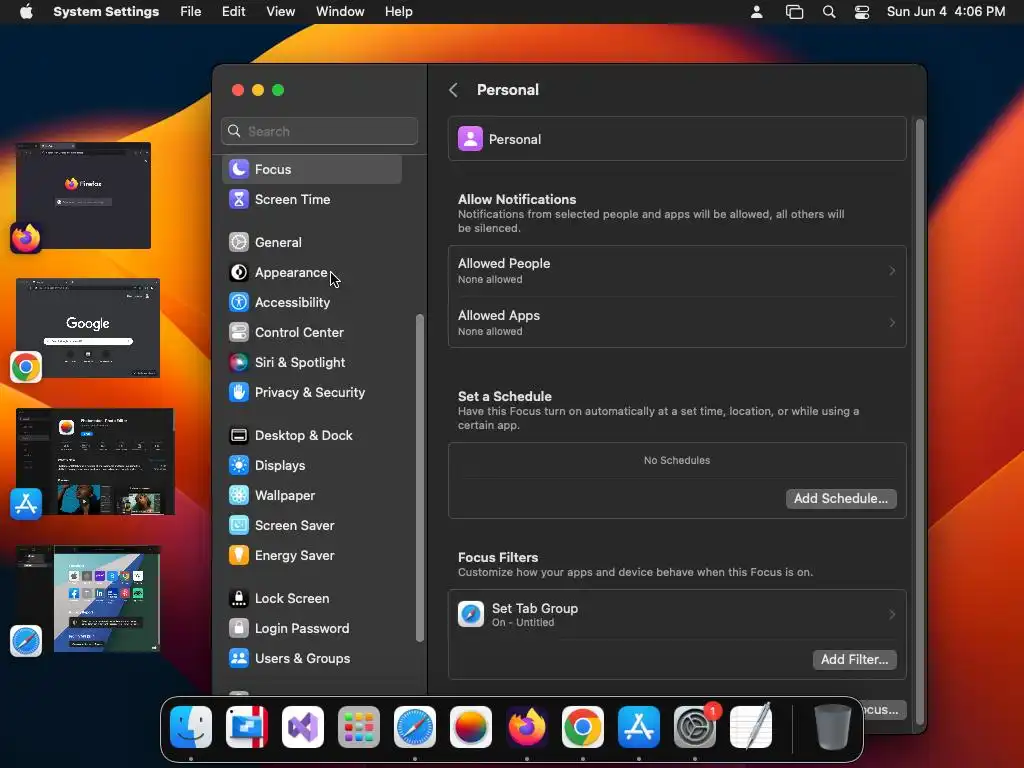This screenshot has height=768, width=1024.
Task: Click Safari icon beside Set Tab Group
Action: [471, 615]
